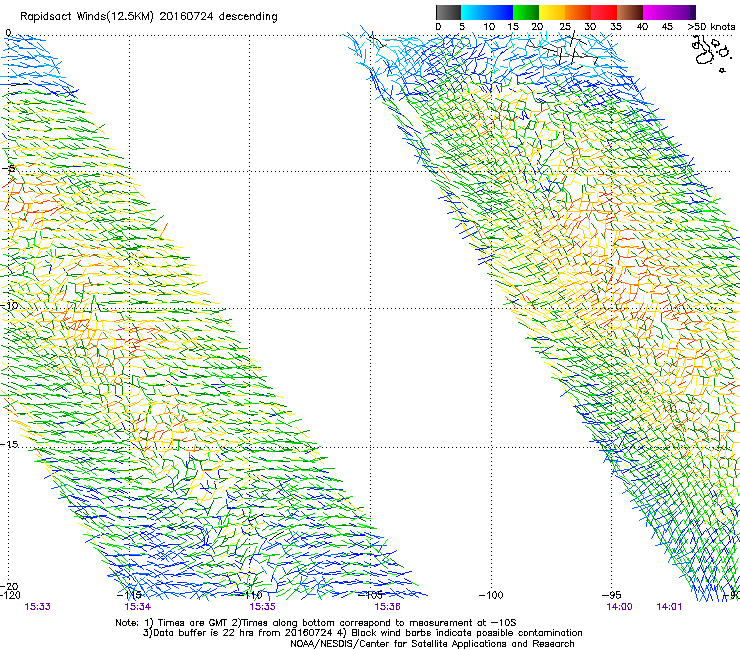Click the '-15' latitude axis label
Screen dimensions: 740x650
point(9,445)
